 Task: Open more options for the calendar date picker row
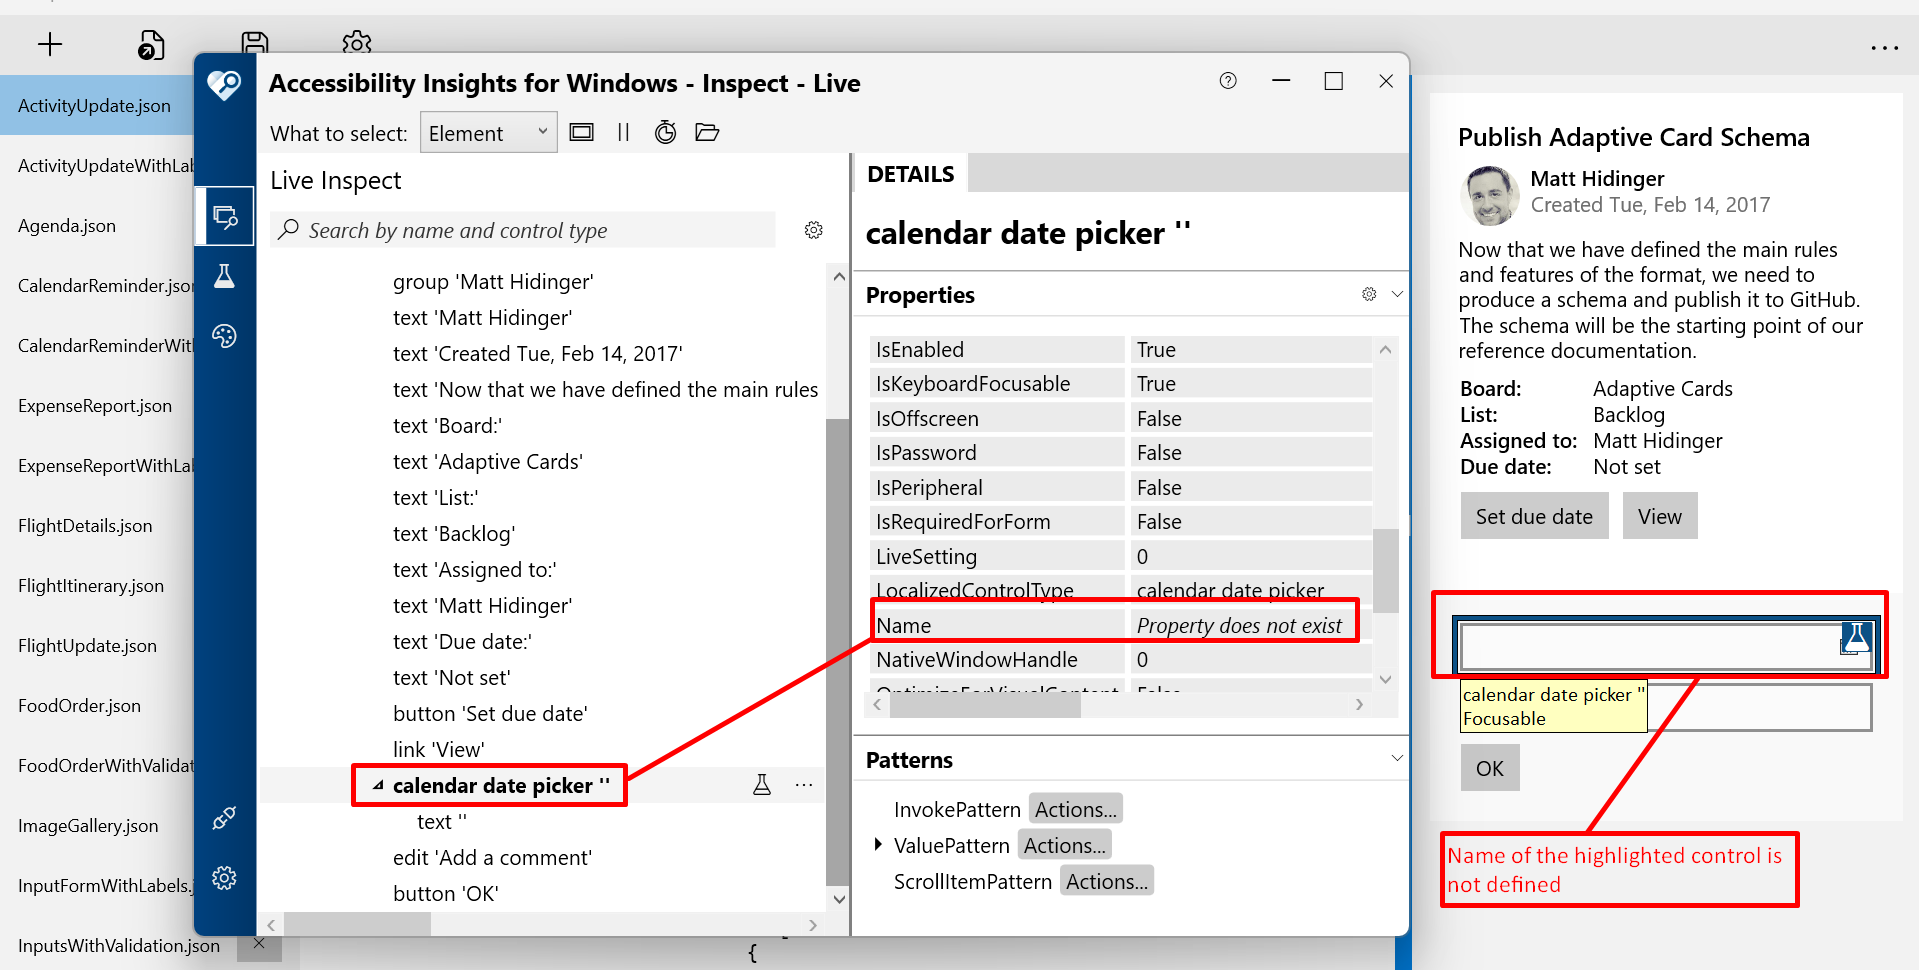pos(803,784)
